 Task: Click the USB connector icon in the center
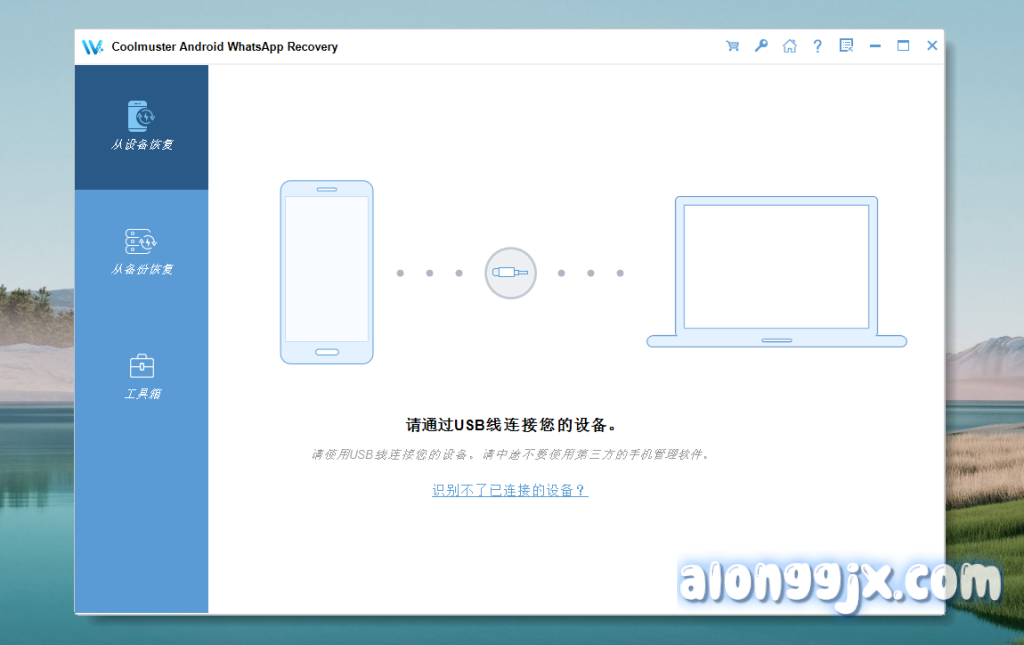[x=510, y=272]
